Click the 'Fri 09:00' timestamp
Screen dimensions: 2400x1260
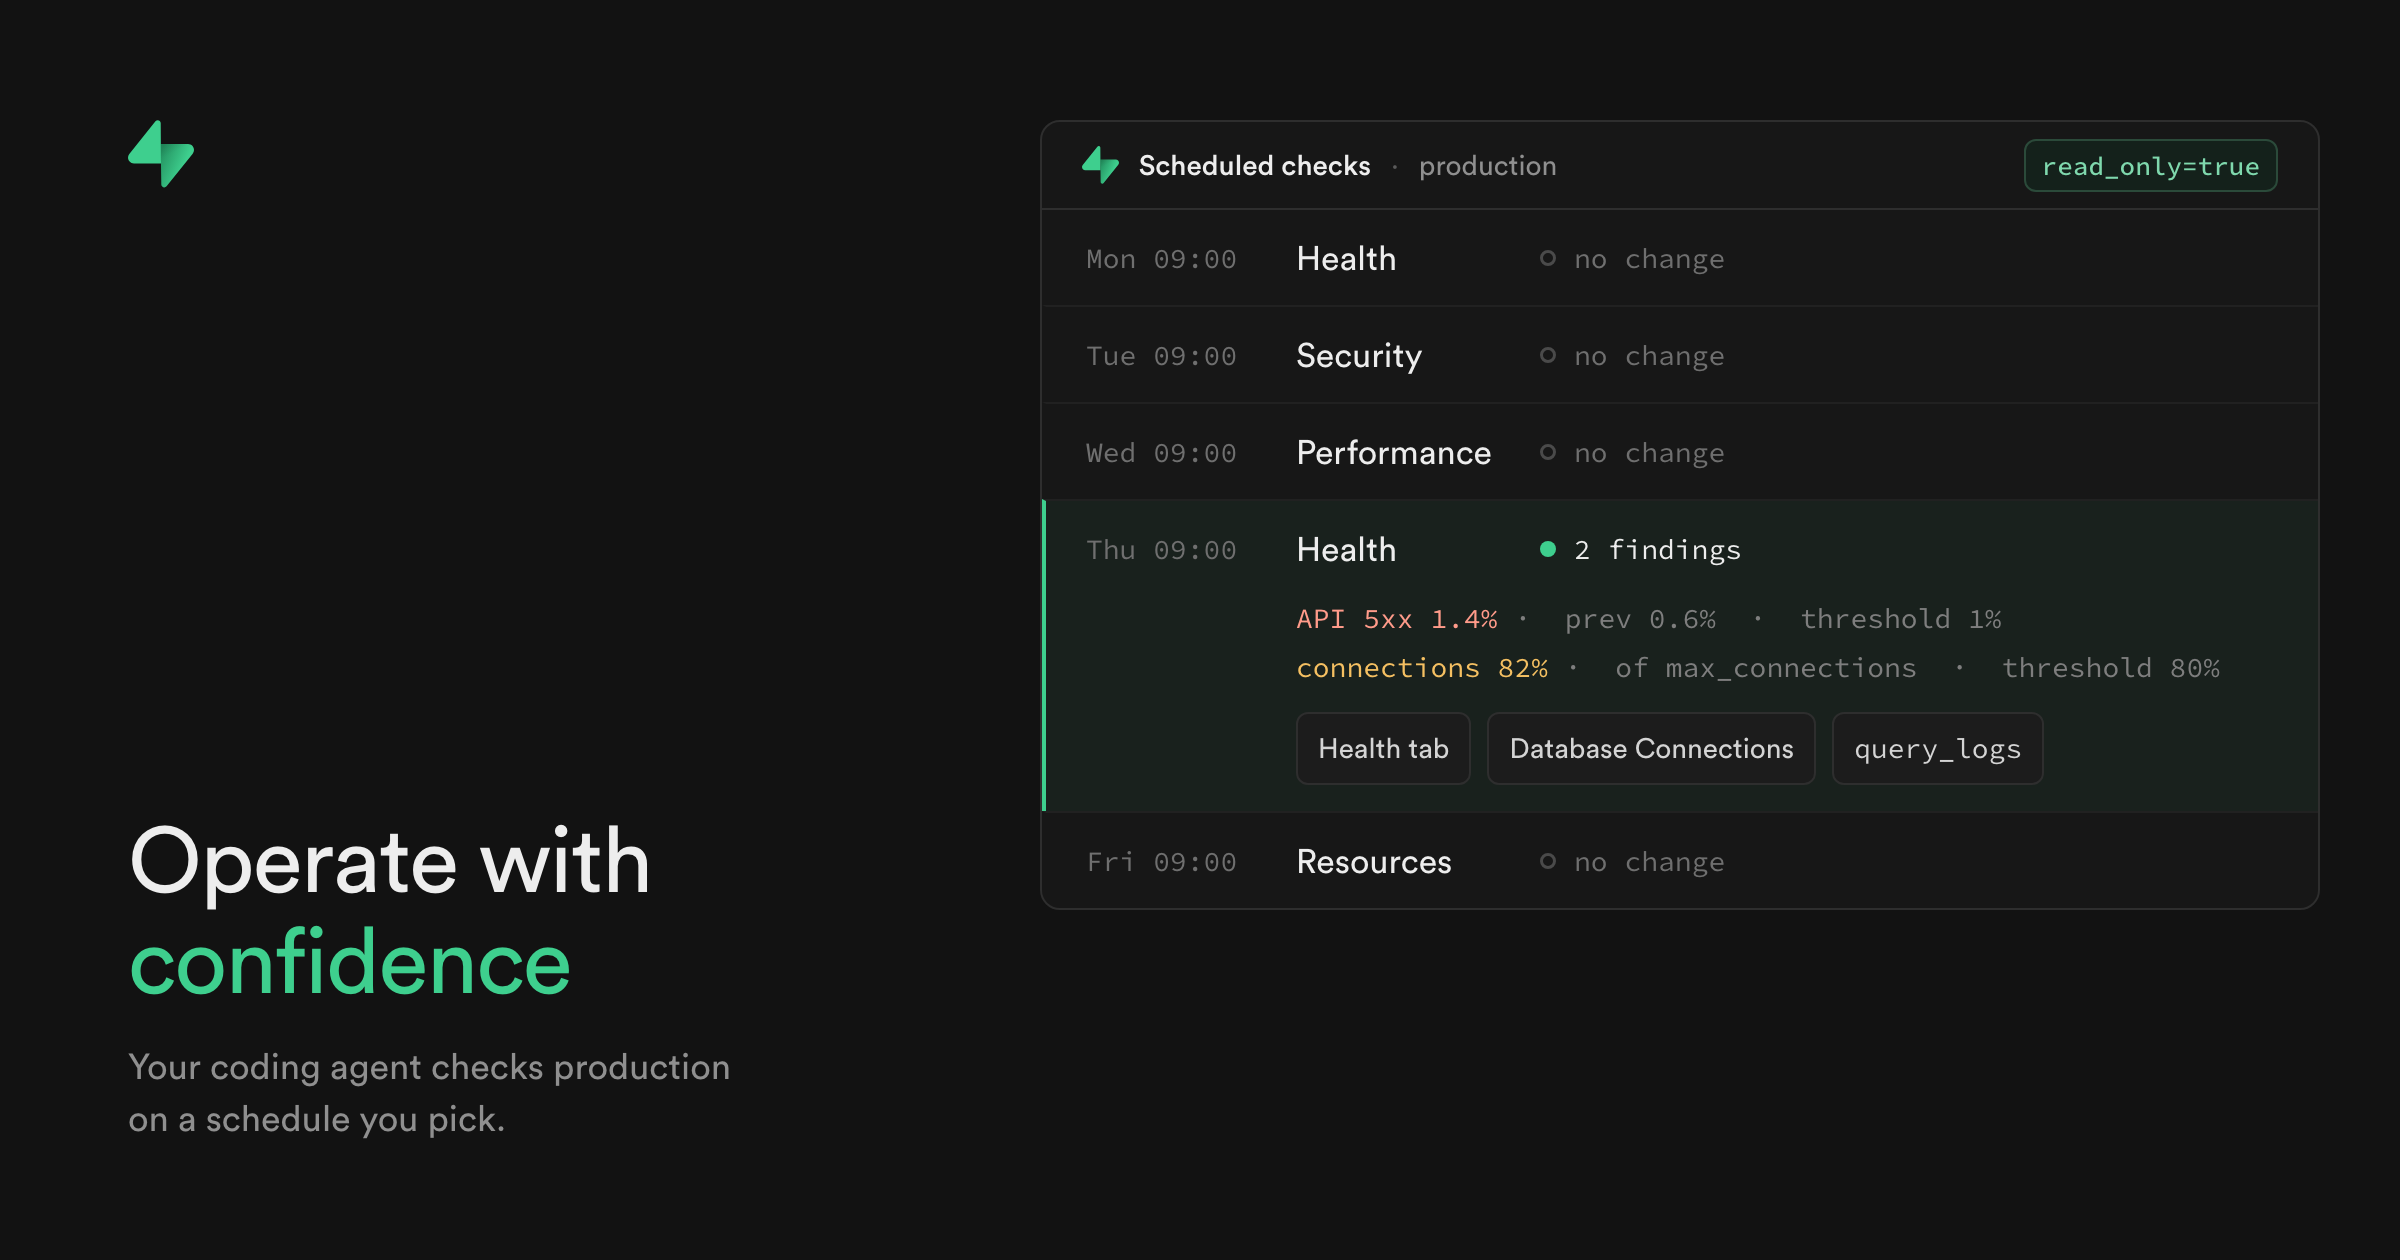tap(1161, 862)
